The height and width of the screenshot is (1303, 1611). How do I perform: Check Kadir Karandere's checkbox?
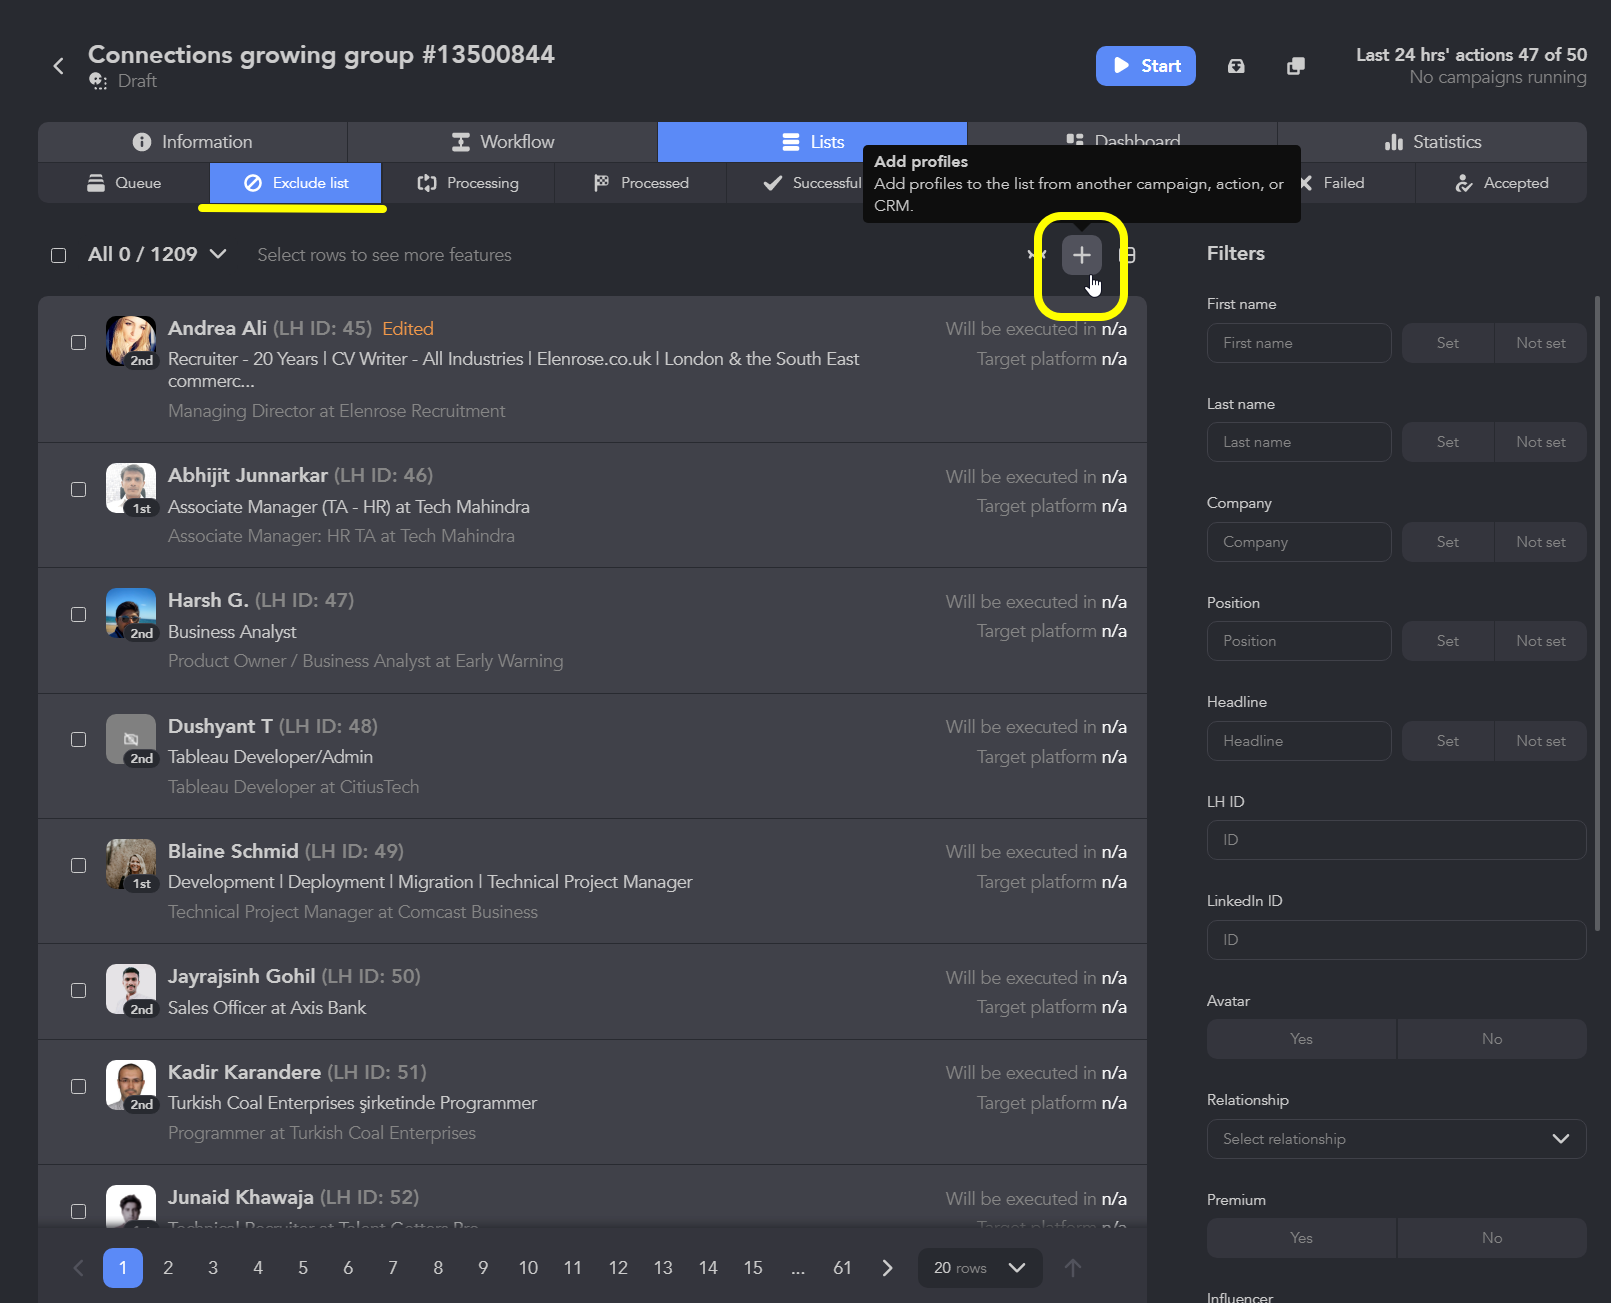tap(78, 1086)
